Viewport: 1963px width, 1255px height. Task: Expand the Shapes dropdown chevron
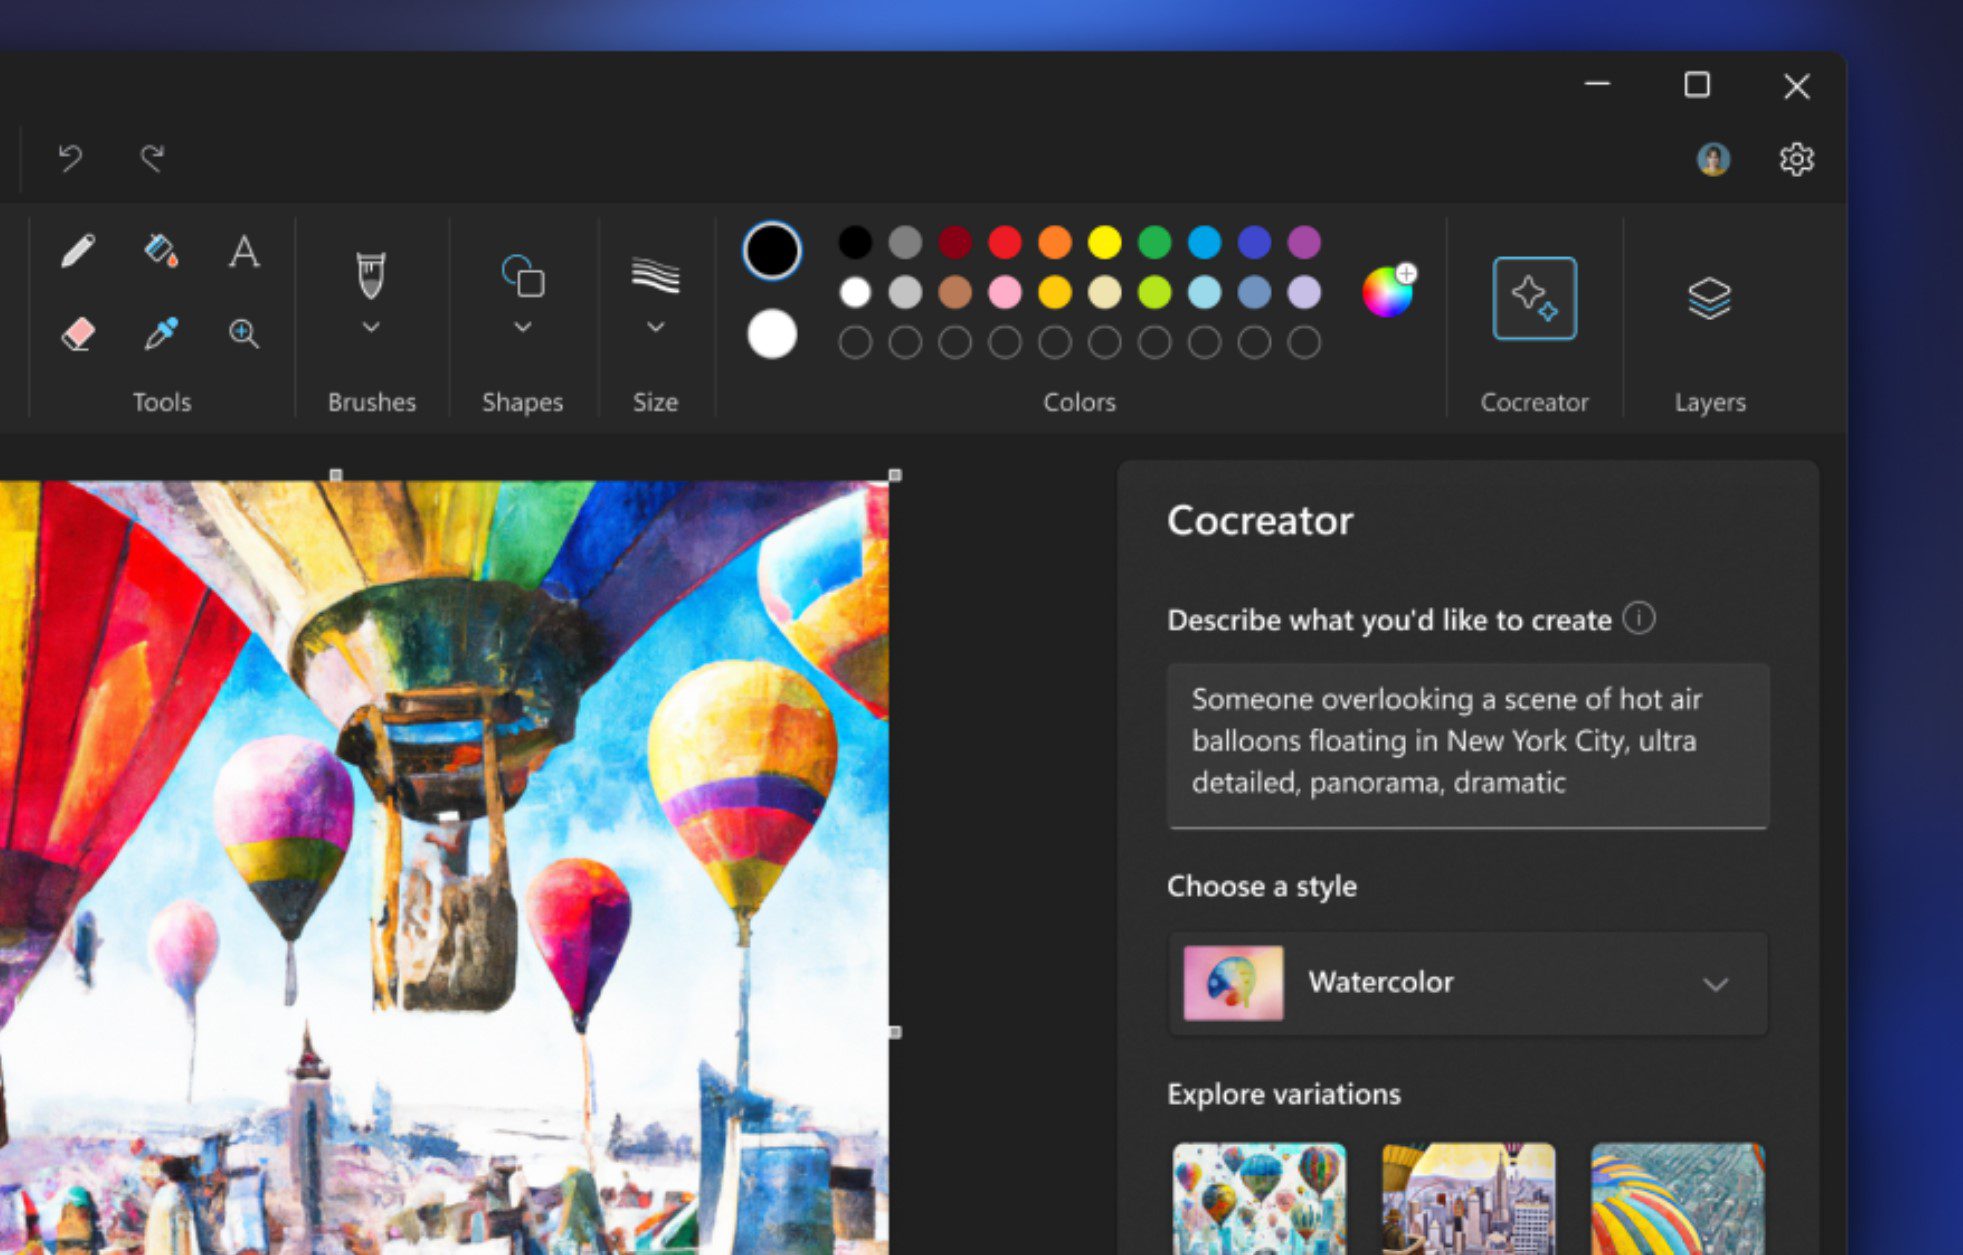coord(522,327)
